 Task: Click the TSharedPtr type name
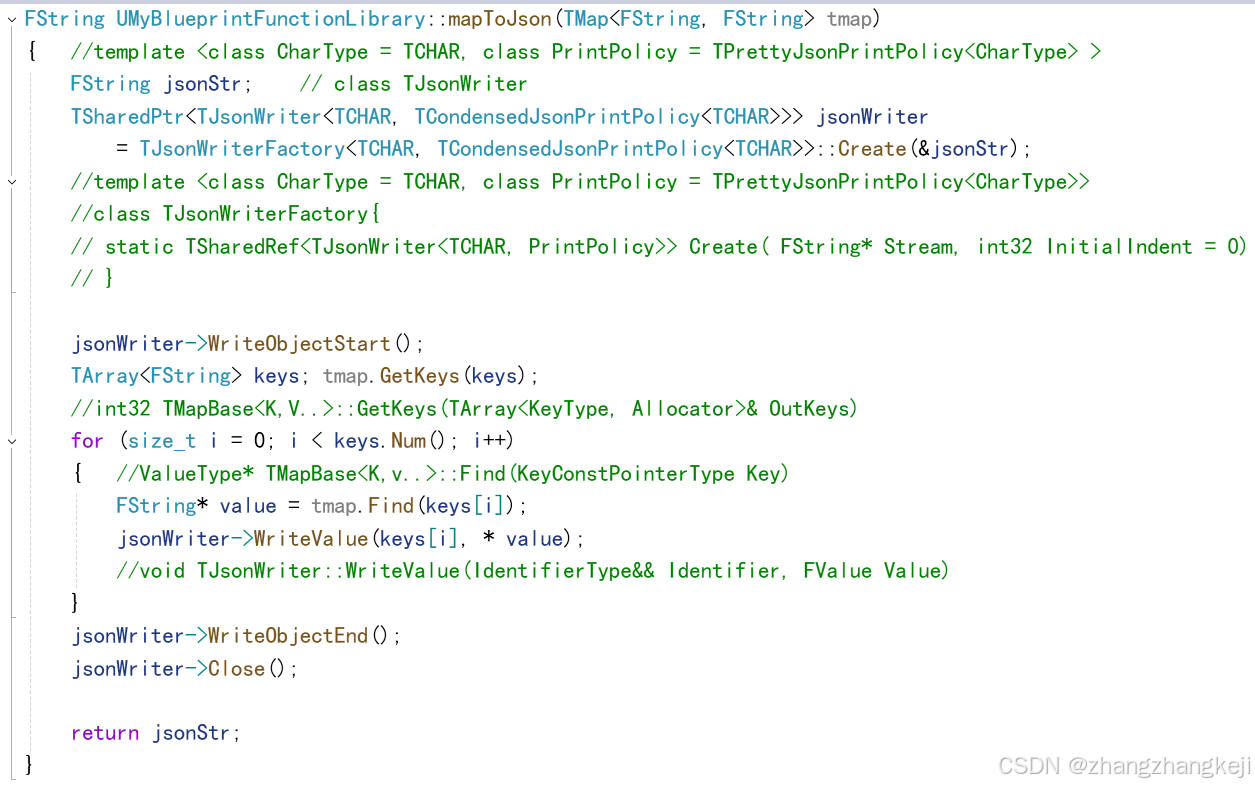point(127,116)
